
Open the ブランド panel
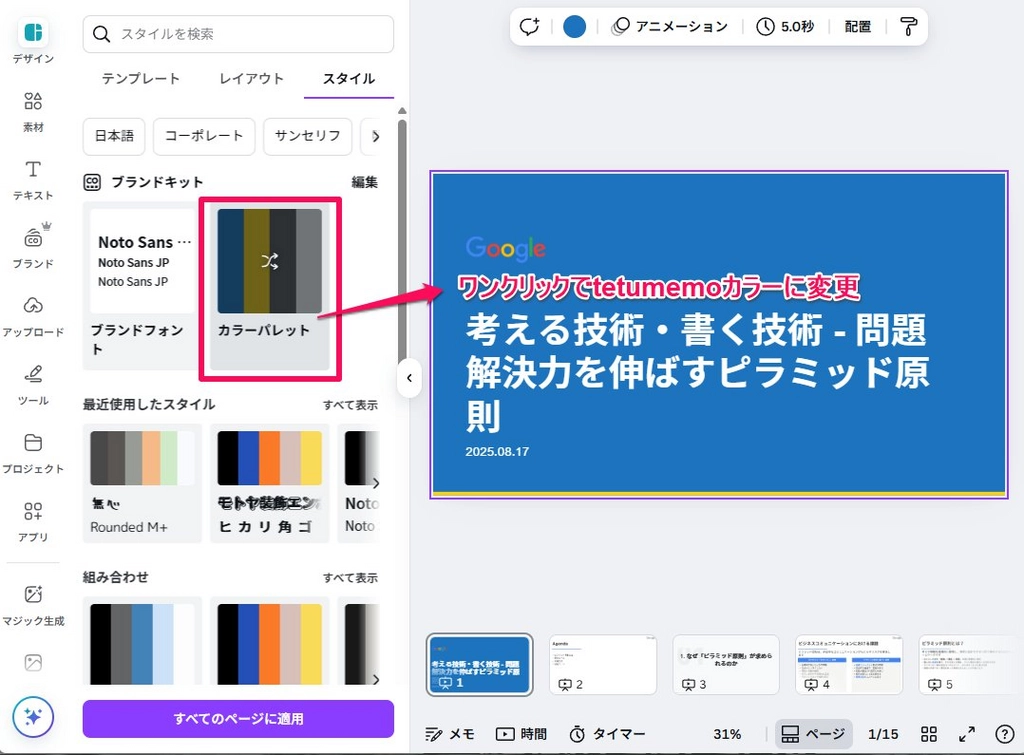coord(33,247)
